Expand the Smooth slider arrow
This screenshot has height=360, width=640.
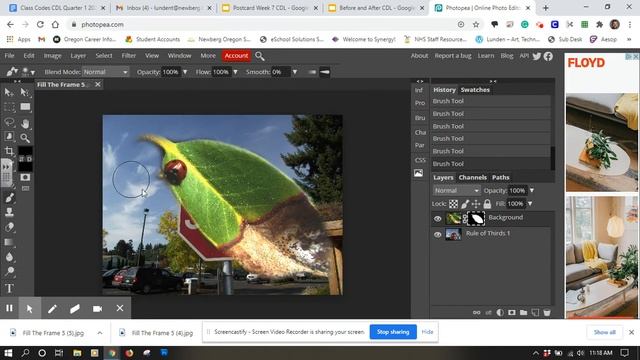coord(295,72)
